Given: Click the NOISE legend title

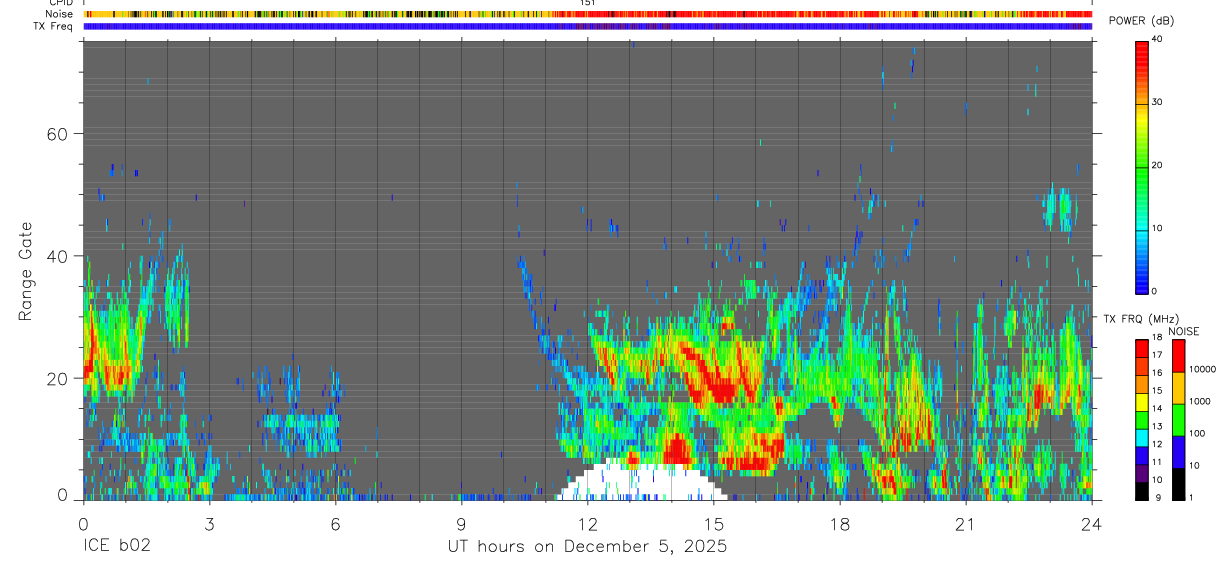Looking at the screenshot, I should [x=1182, y=331].
